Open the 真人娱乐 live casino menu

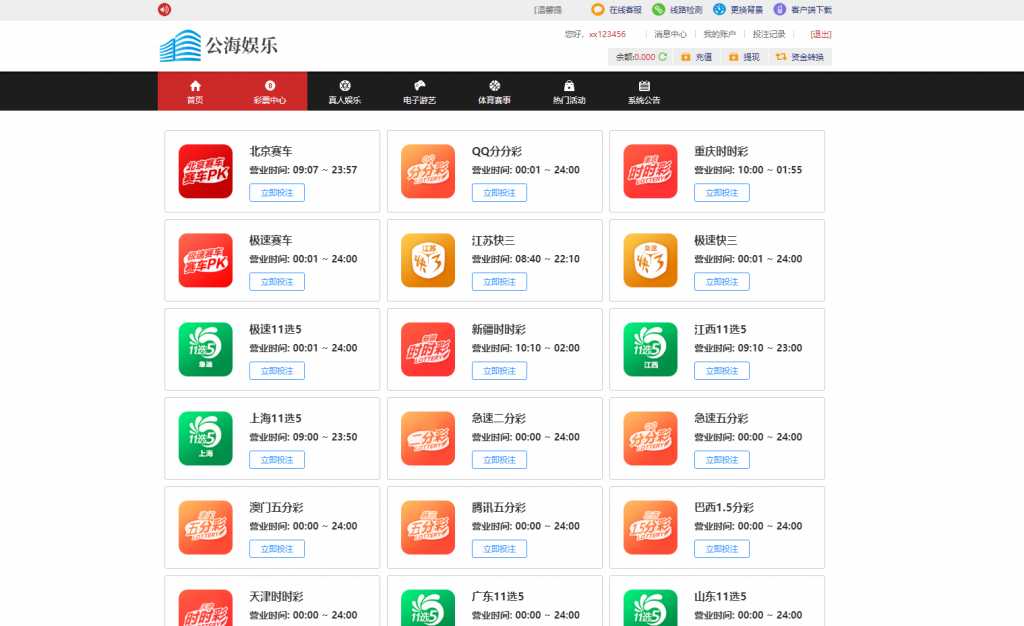click(344, 91)
